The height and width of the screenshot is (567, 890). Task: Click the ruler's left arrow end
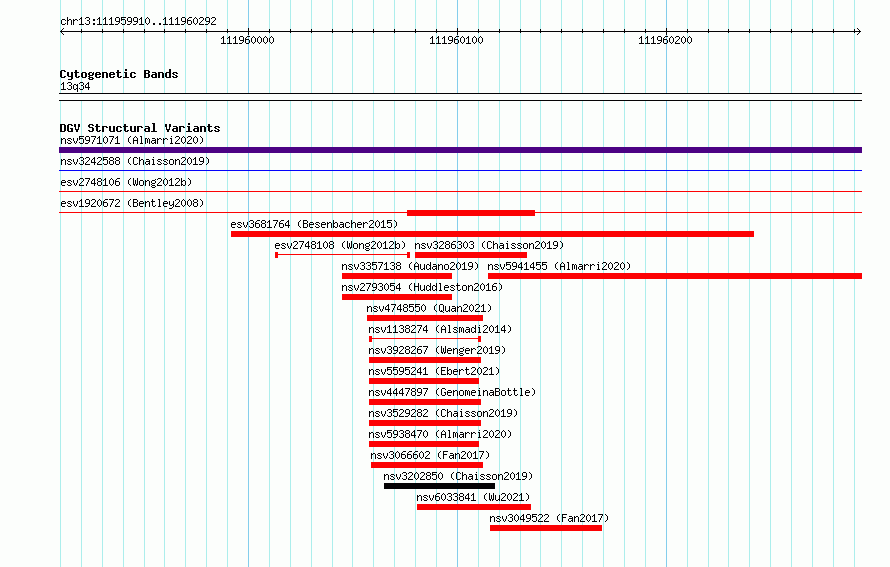[62, 31]
